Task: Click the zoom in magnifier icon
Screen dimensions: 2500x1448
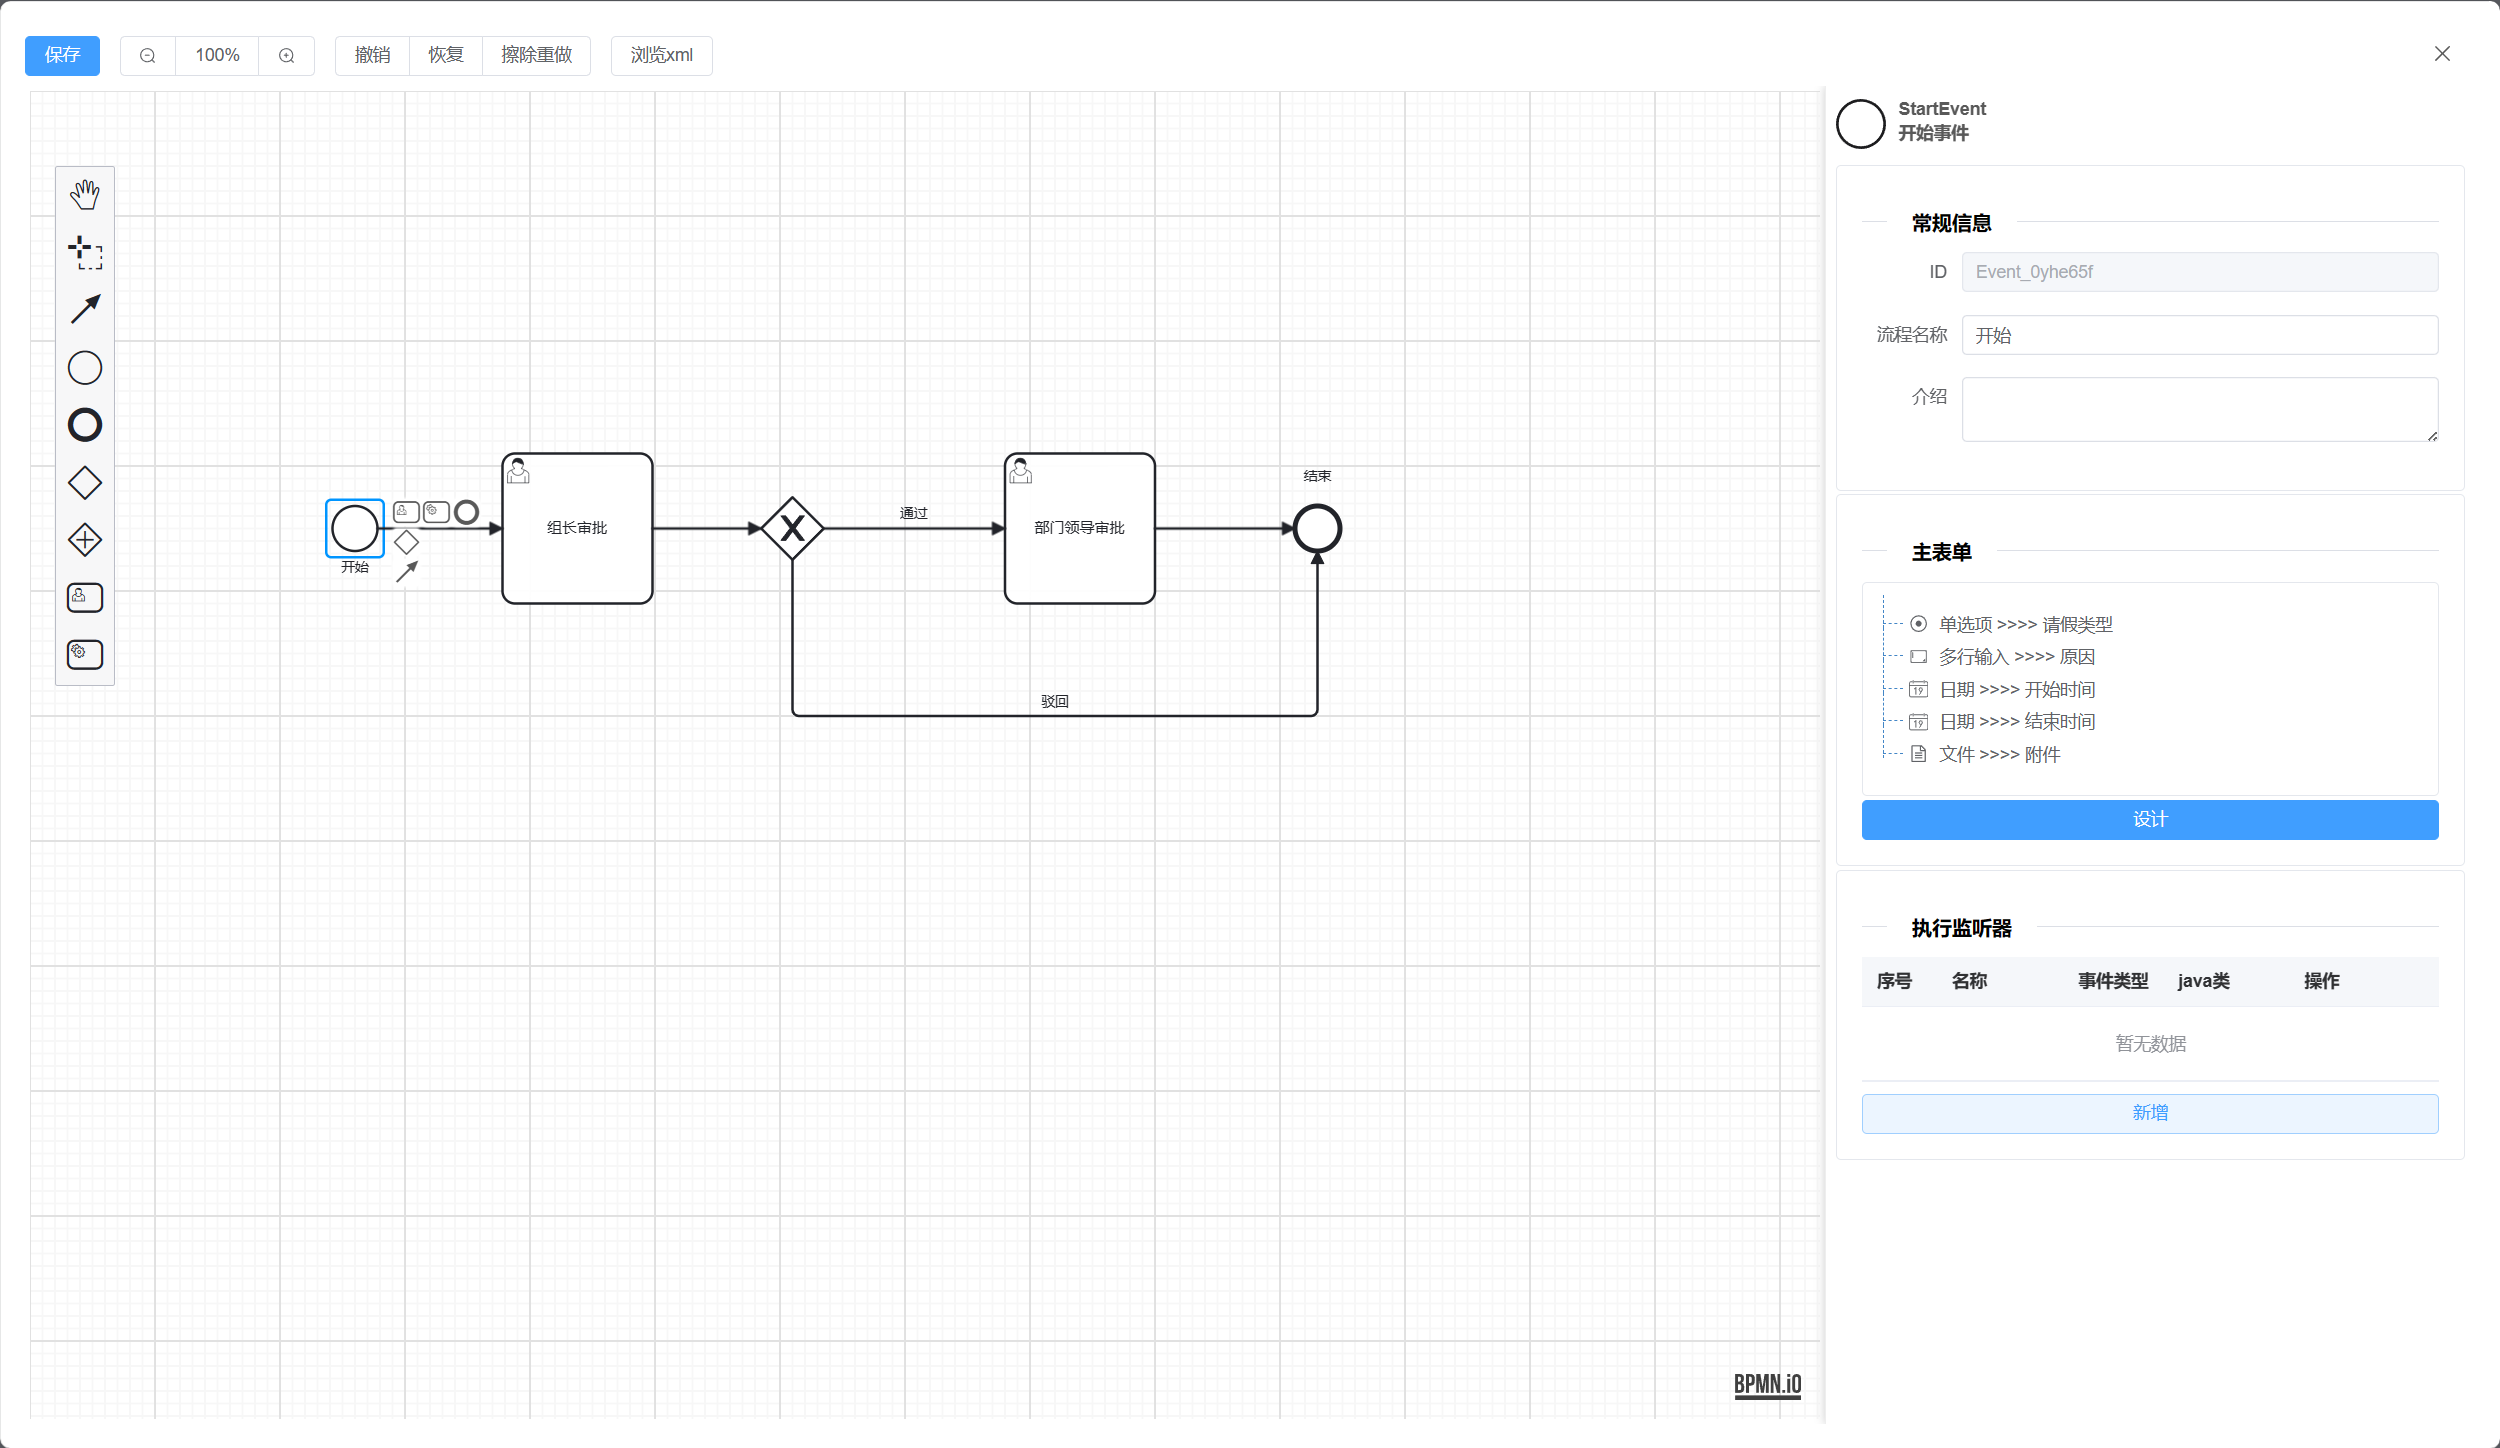Action: pos(287,56)
